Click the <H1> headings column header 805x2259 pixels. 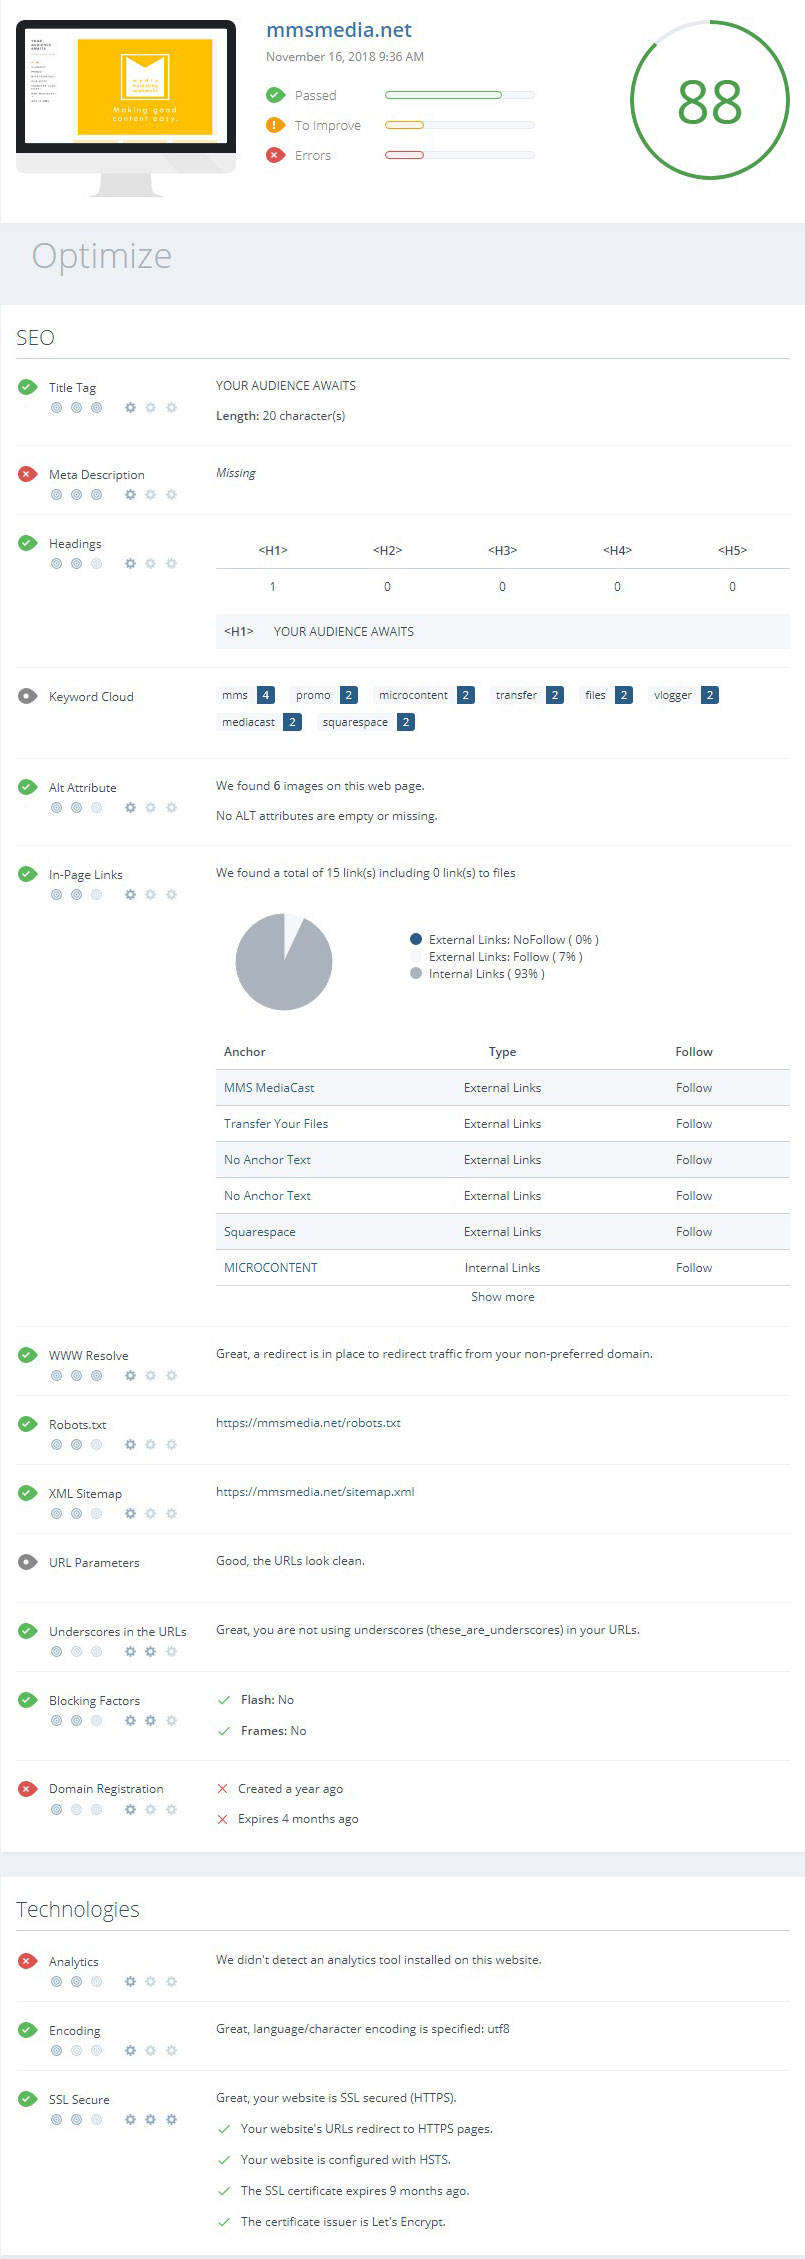click(x=273, y=550)
